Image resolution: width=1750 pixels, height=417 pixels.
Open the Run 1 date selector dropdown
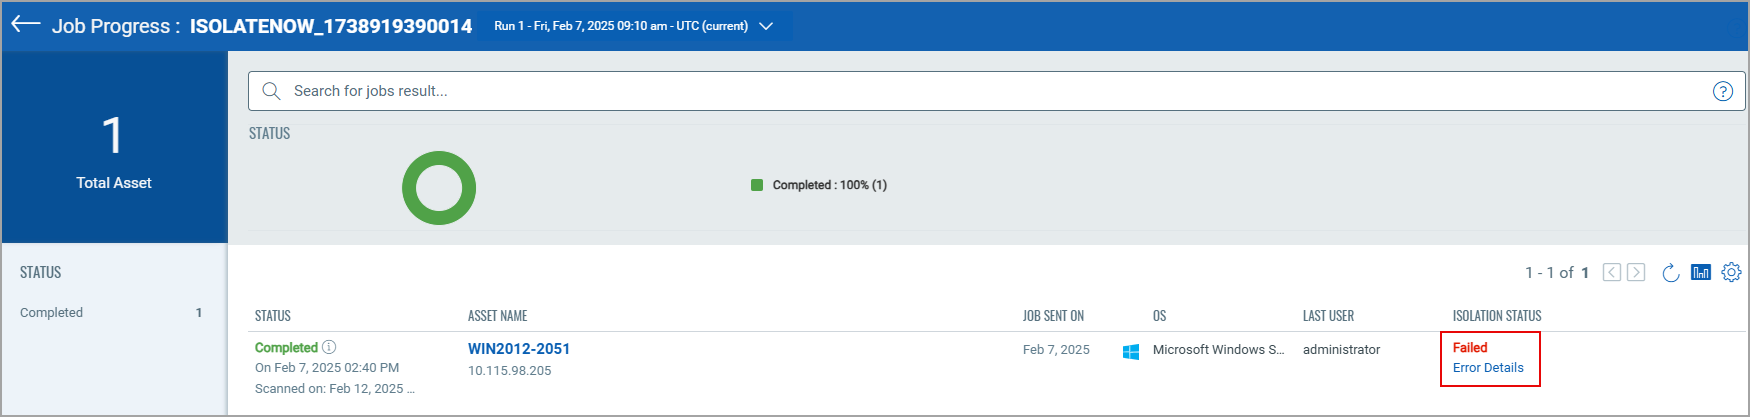coord(634,26)
